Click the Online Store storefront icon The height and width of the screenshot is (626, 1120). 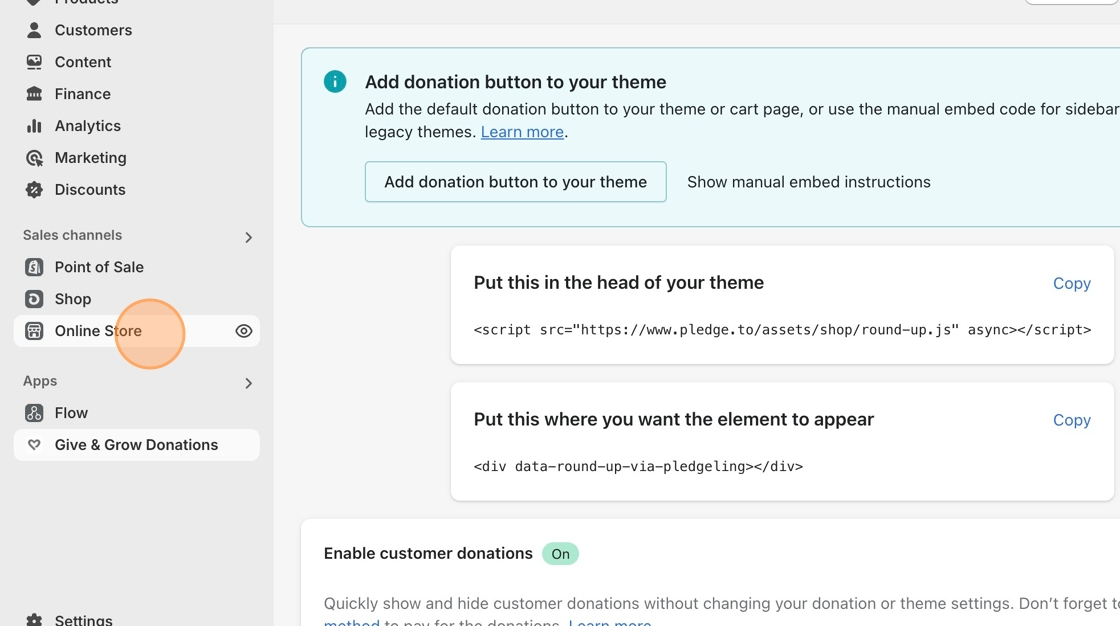point(34,331)
